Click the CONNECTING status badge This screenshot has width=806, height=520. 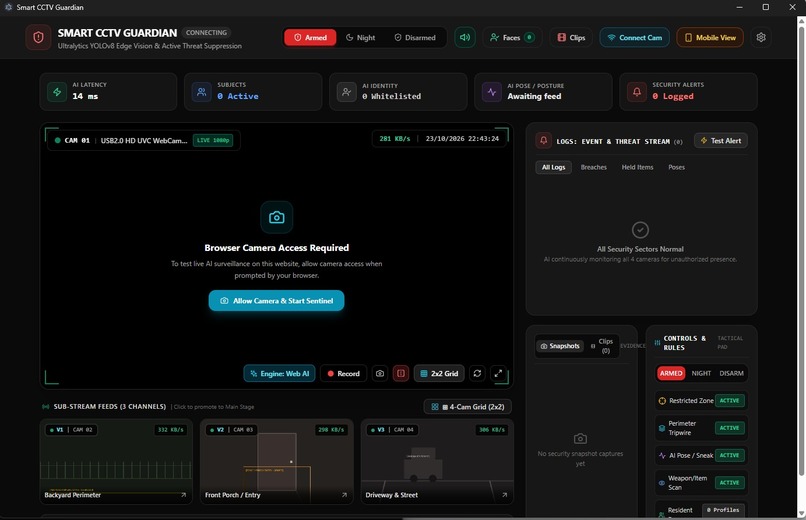(206, 32)
